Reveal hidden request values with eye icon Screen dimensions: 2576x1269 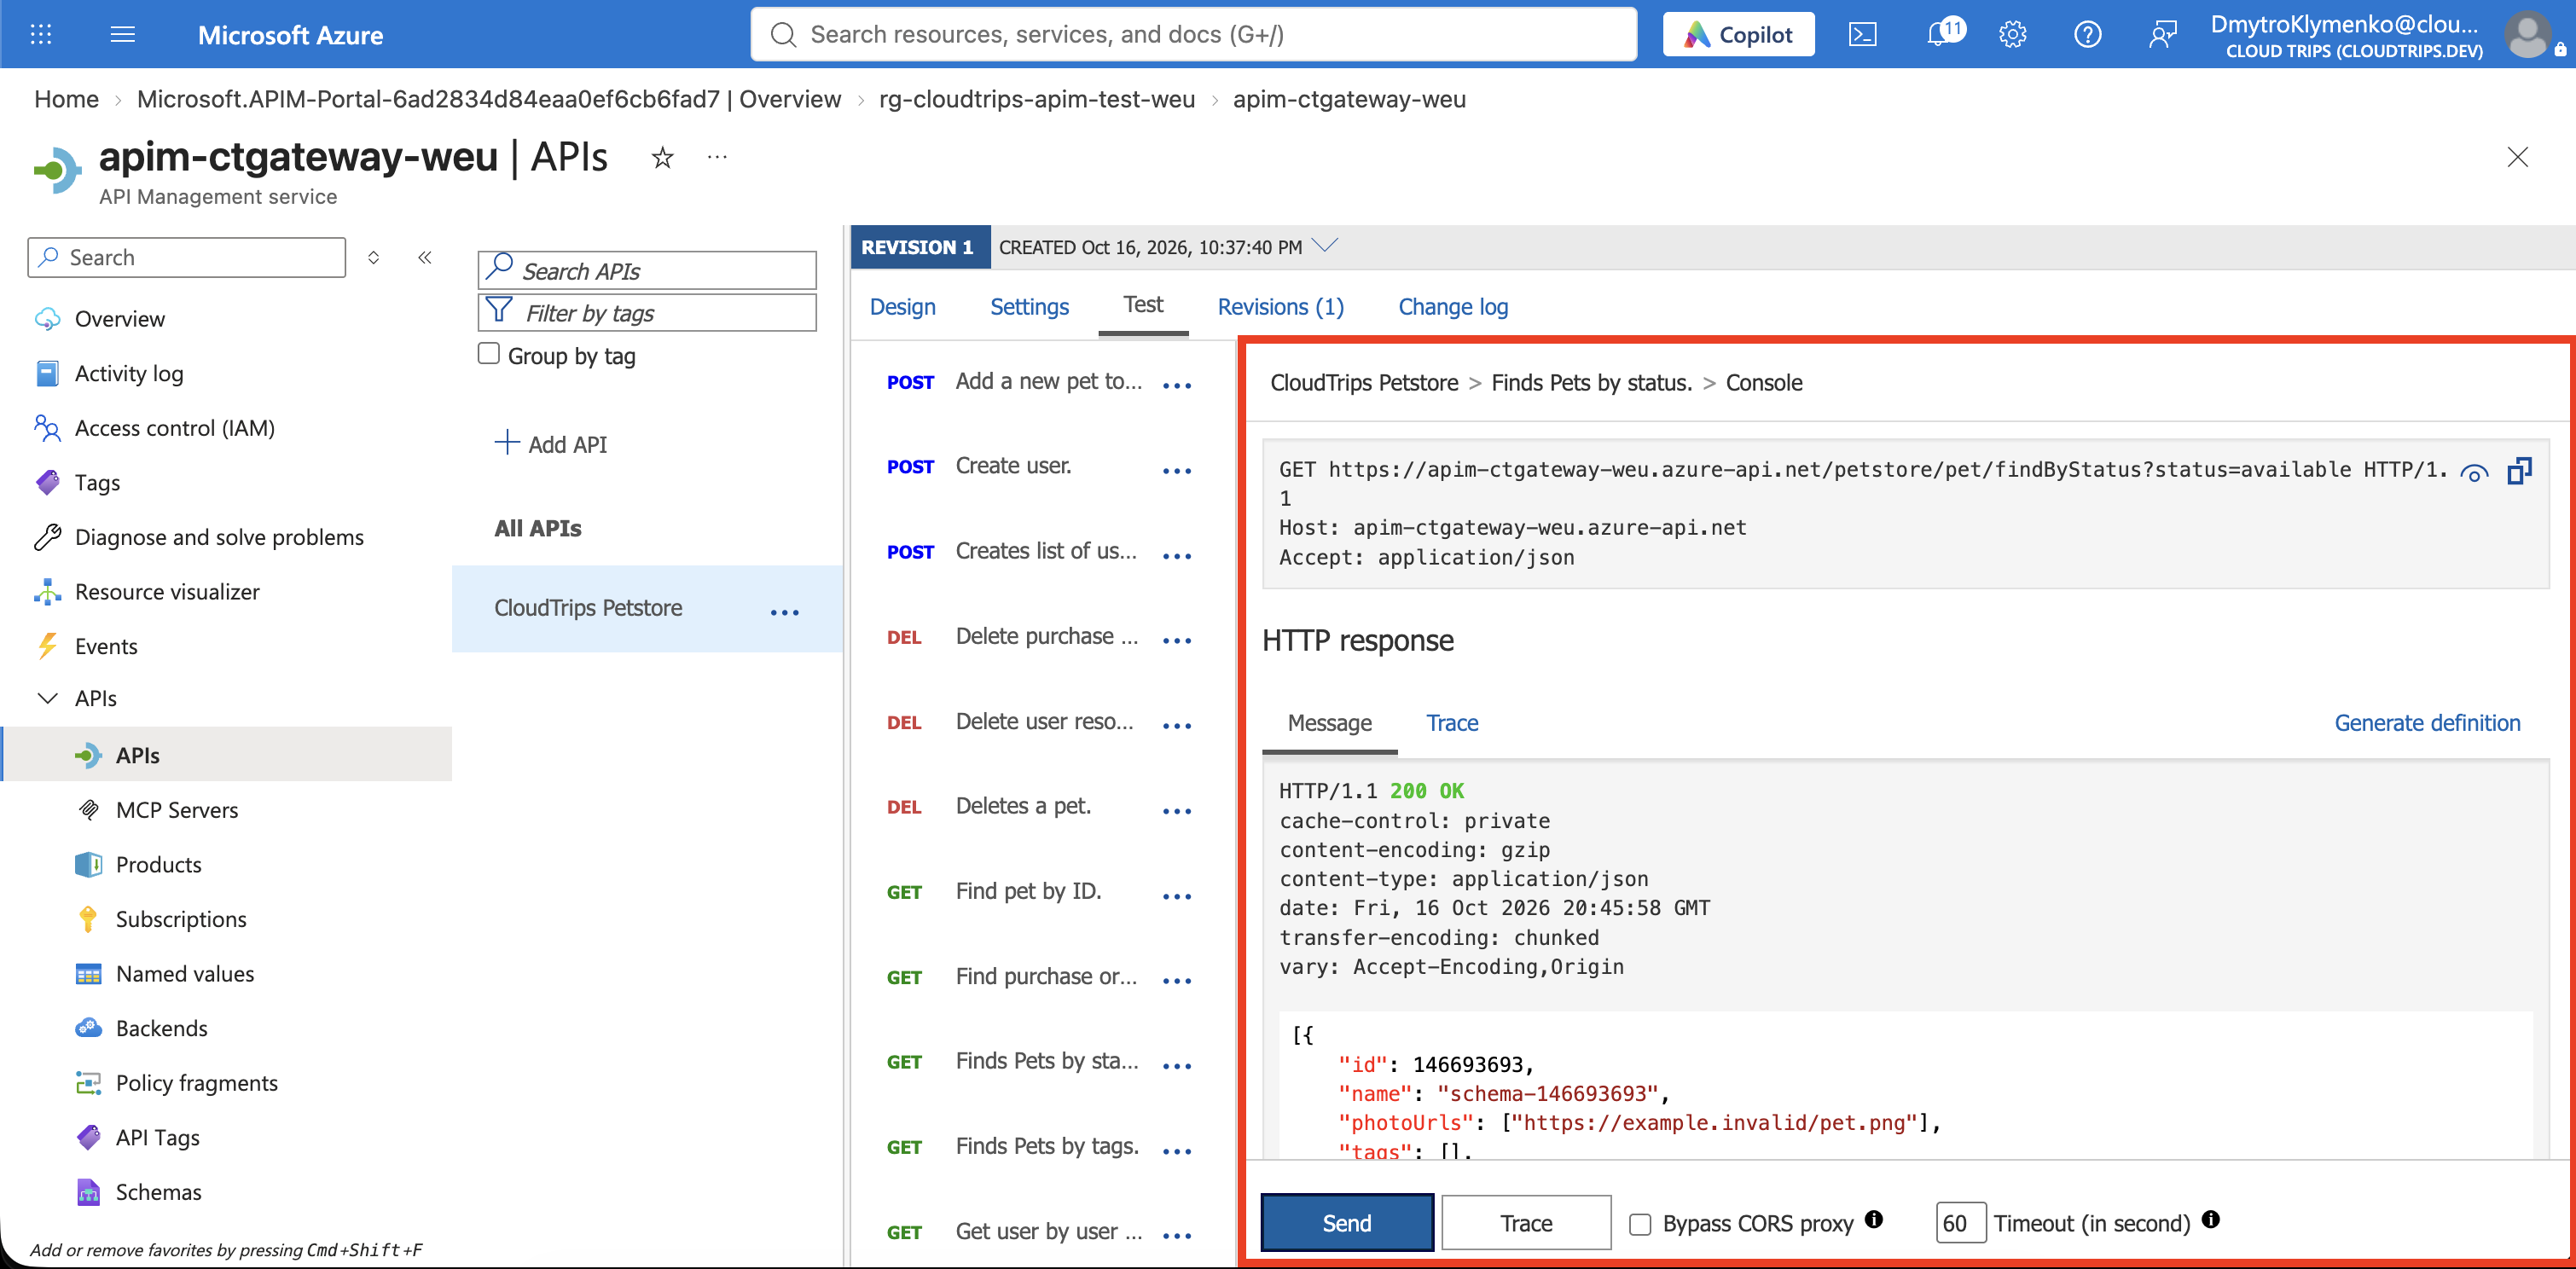2474,473
